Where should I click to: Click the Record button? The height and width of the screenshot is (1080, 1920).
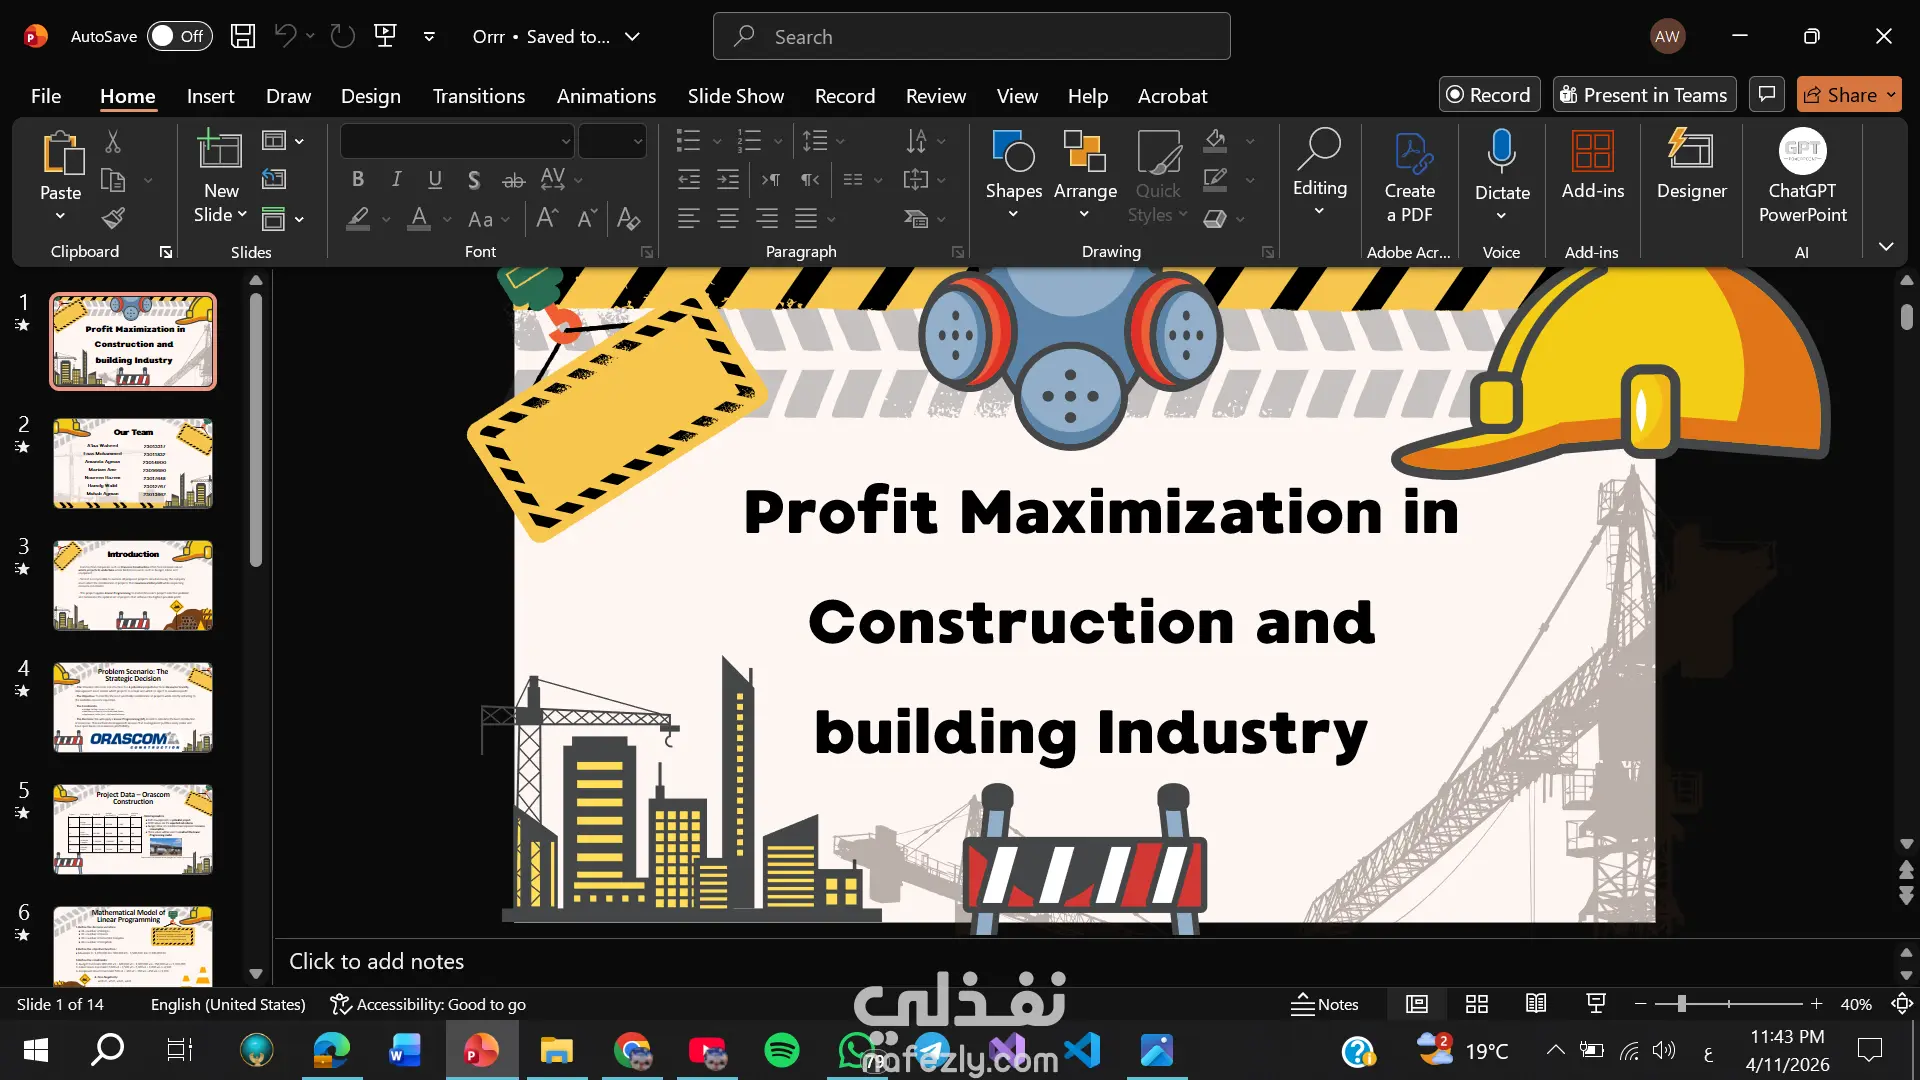point(1489,94)
